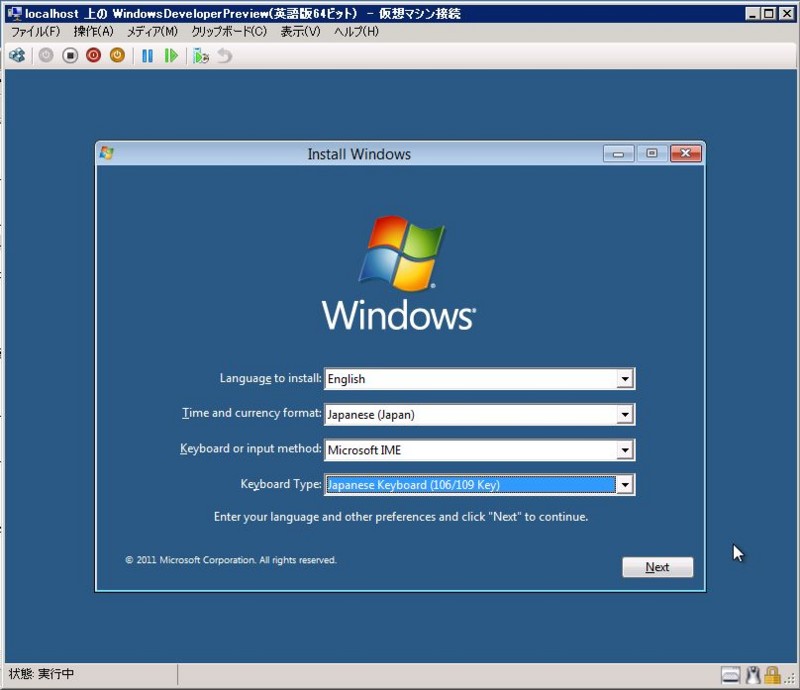Click the VM connection window title icon

[15, 13]
